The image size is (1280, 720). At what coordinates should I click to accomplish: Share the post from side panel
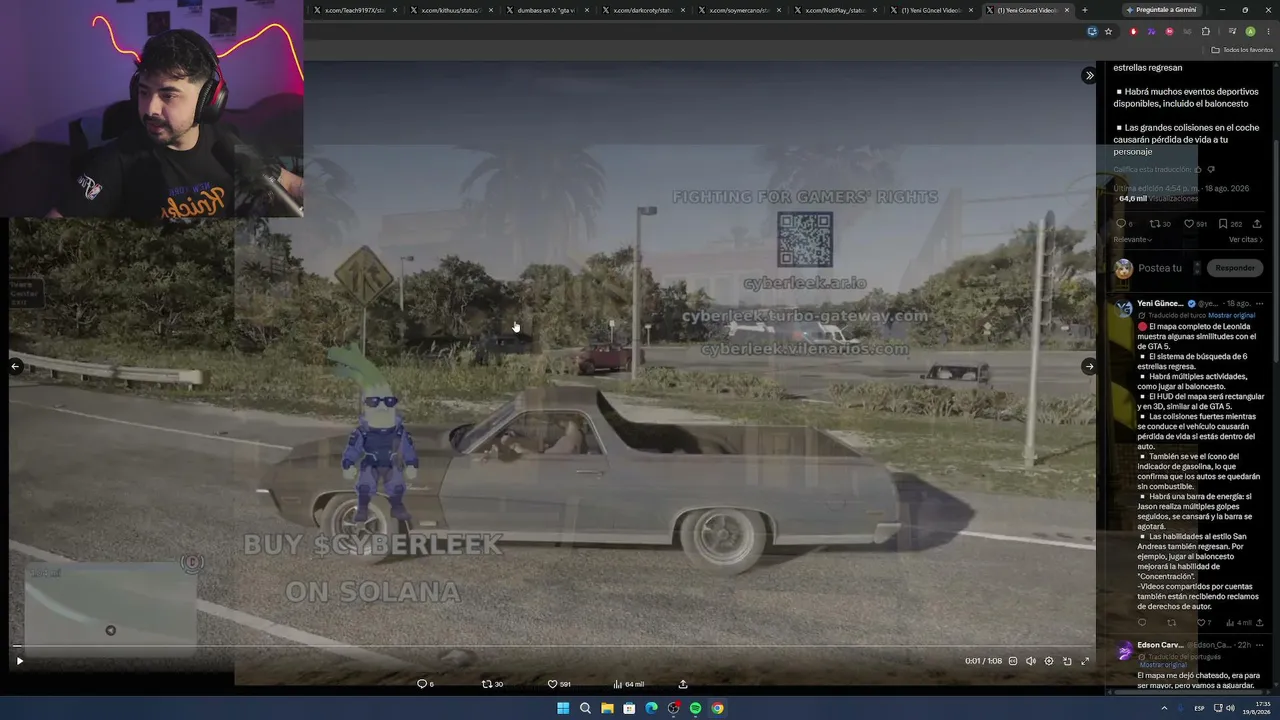tap(1257, 224)
